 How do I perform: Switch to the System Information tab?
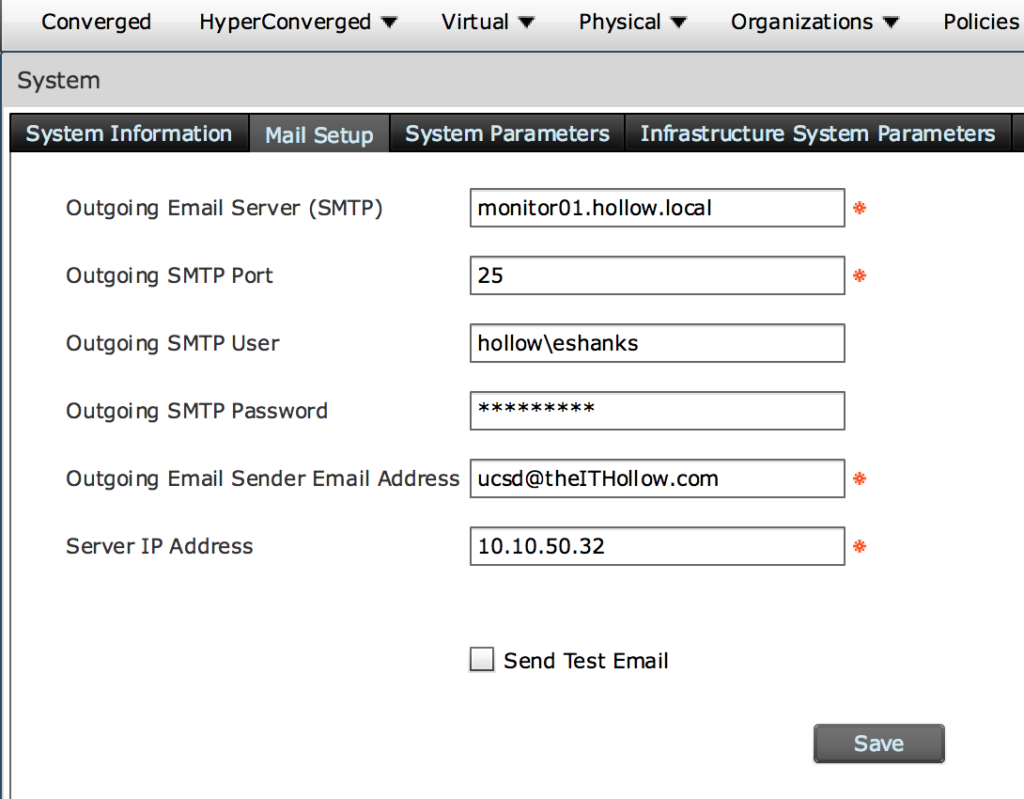tap(129, 134)
